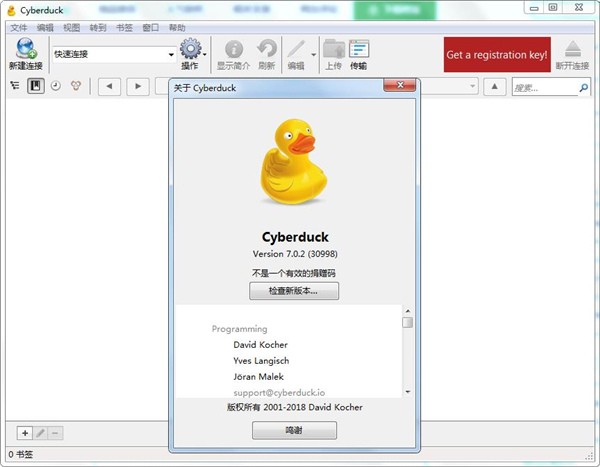Click the Get Info (显示简介) icon
The width and height of the screenshot is (600, 467).
pos(234,49)
